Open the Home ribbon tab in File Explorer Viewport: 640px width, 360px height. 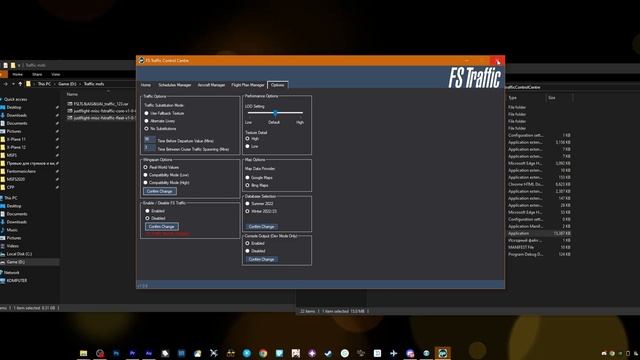tap(18, 74)
